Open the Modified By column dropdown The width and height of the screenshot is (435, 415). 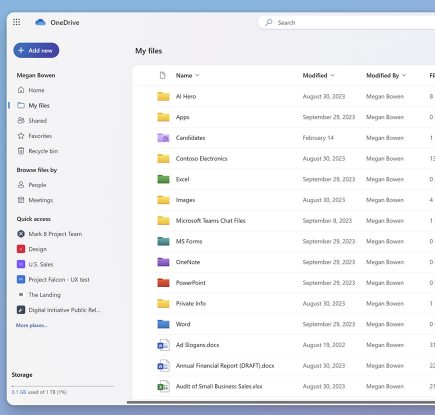(x=386, y=75)
